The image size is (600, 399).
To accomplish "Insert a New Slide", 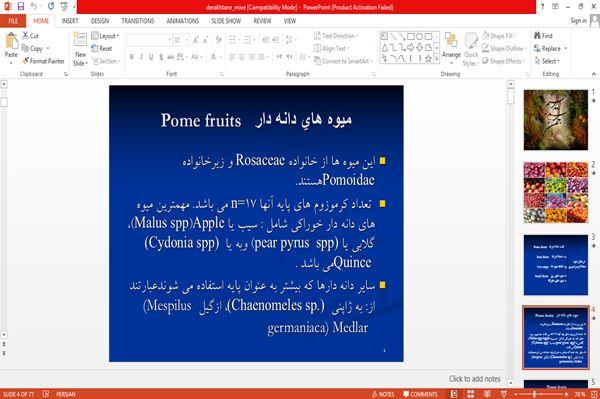I will coord(80,49).
